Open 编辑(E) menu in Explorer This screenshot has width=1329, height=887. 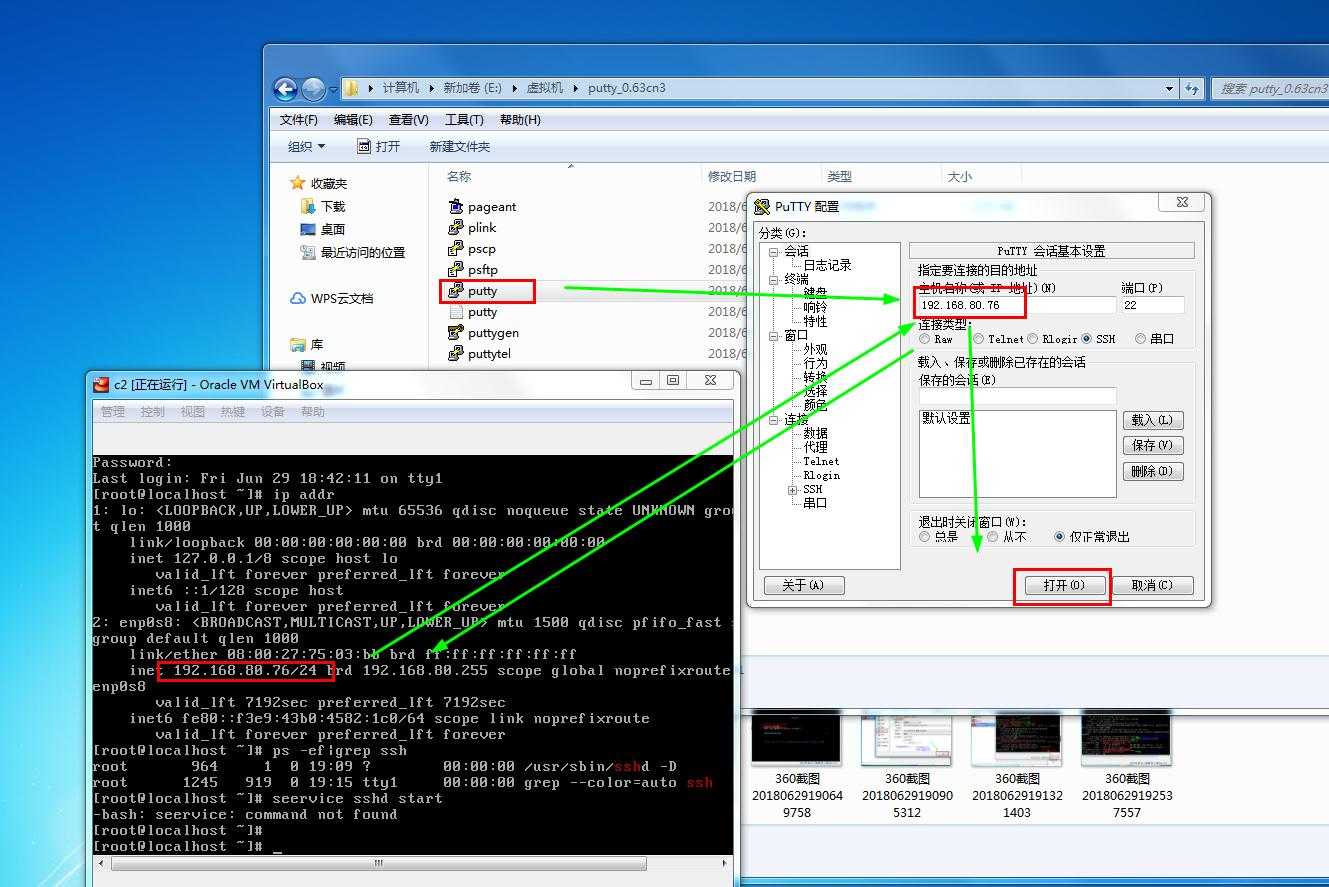click(353, 120)
